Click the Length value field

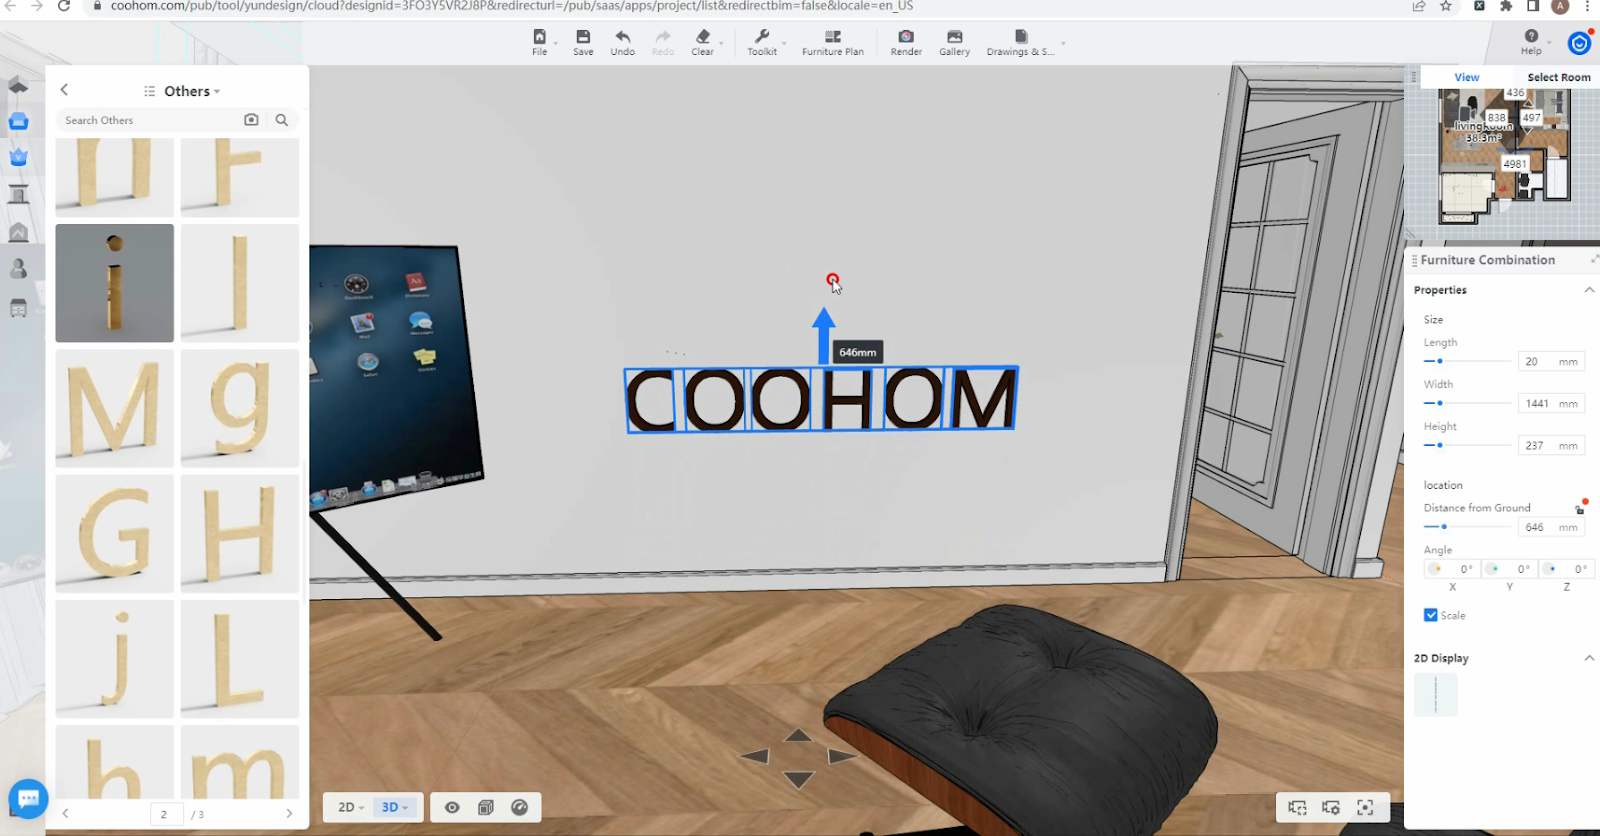tap(1551, 361)
